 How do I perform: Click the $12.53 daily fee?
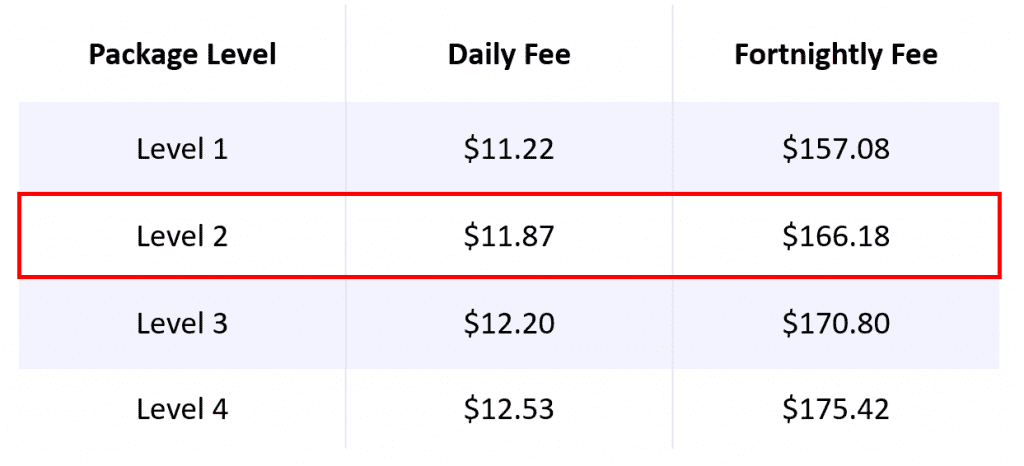click(x=509, y=410)
